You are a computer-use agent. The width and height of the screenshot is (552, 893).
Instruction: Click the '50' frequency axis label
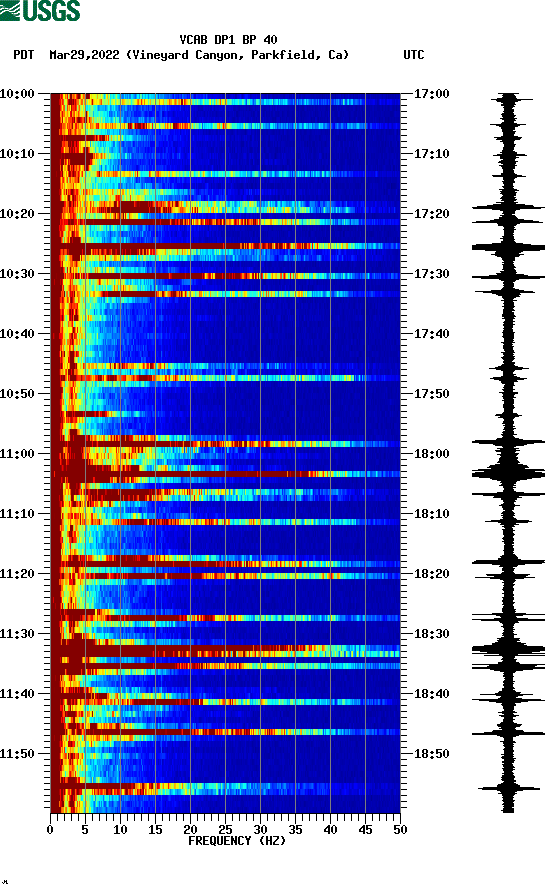click(400, 830)
